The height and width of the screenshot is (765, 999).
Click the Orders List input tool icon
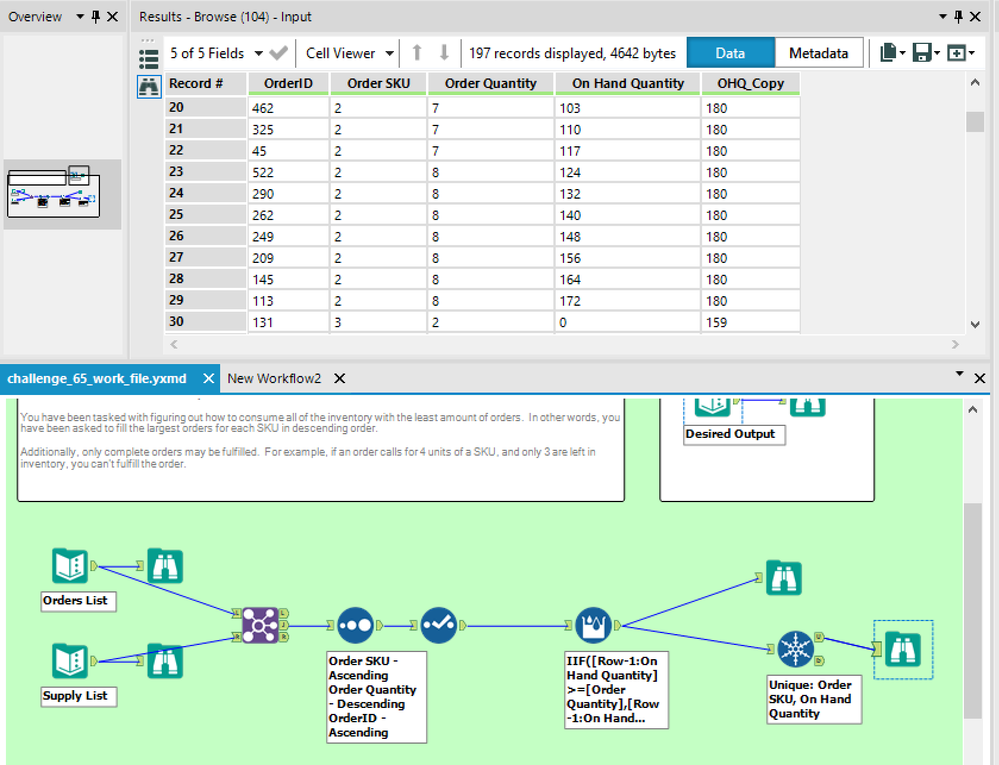(69, 565)
